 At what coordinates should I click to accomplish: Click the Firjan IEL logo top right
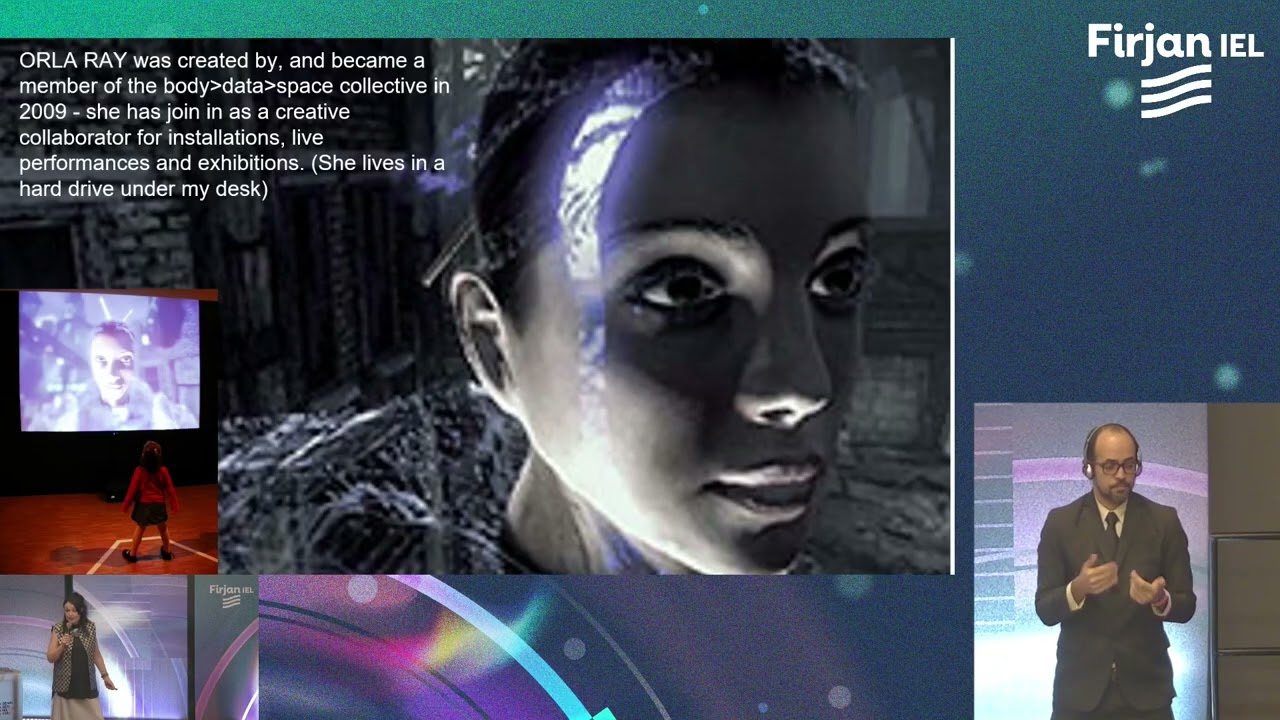point(1175,70)
